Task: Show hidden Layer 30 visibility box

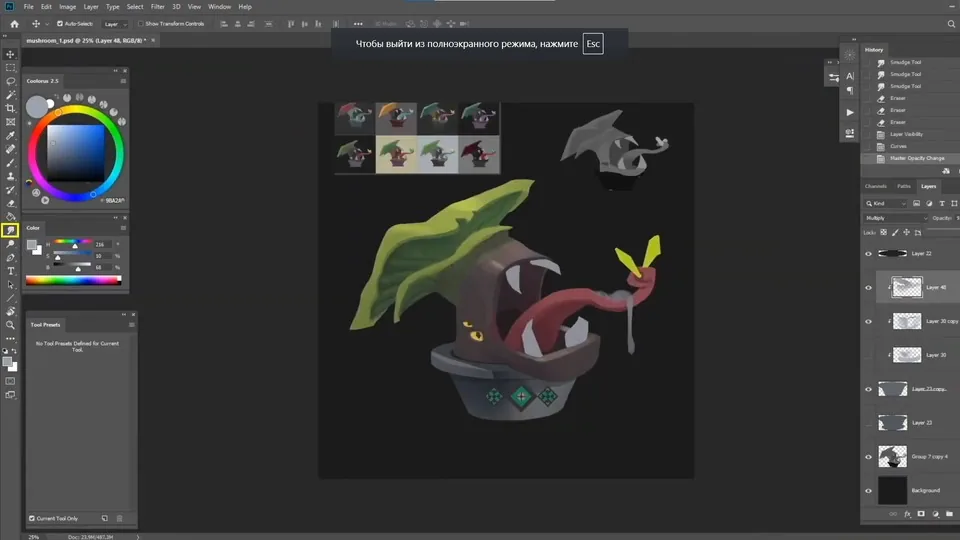Action: pyautogui.click(x=868, y=355)
